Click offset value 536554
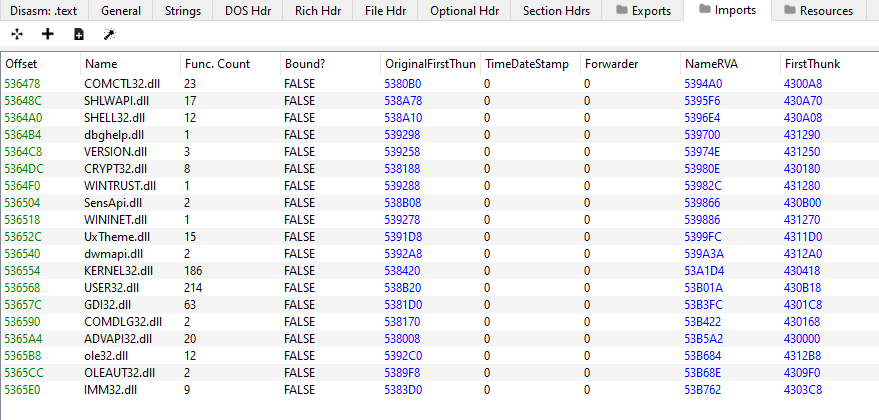Screen dimensions: 879x420 (22, 271)
